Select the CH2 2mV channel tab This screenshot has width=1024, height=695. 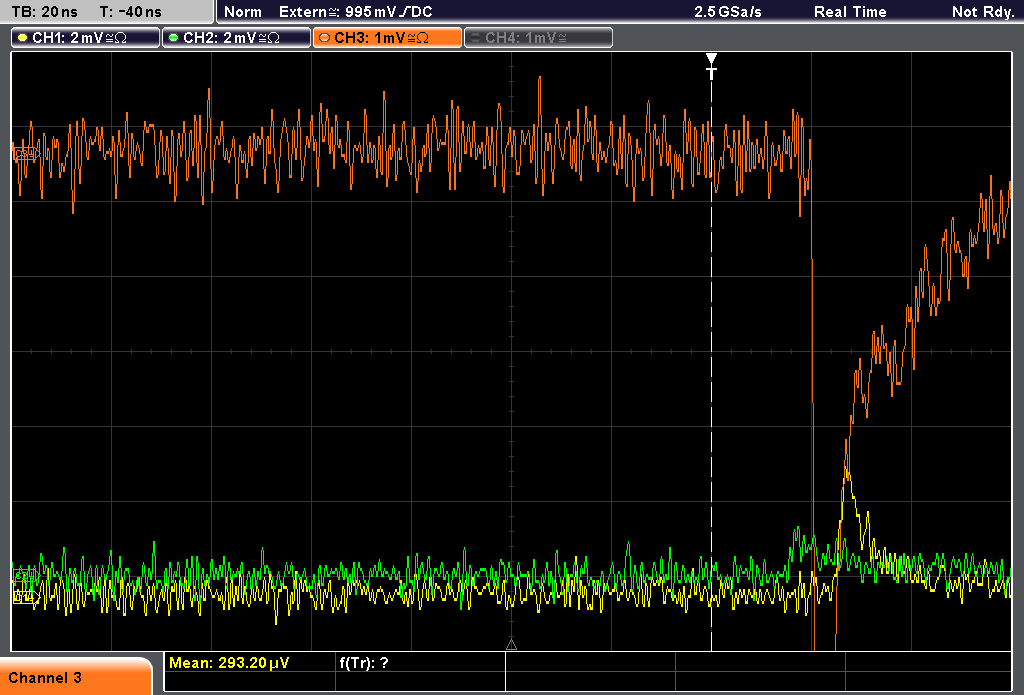coord(236,38)
